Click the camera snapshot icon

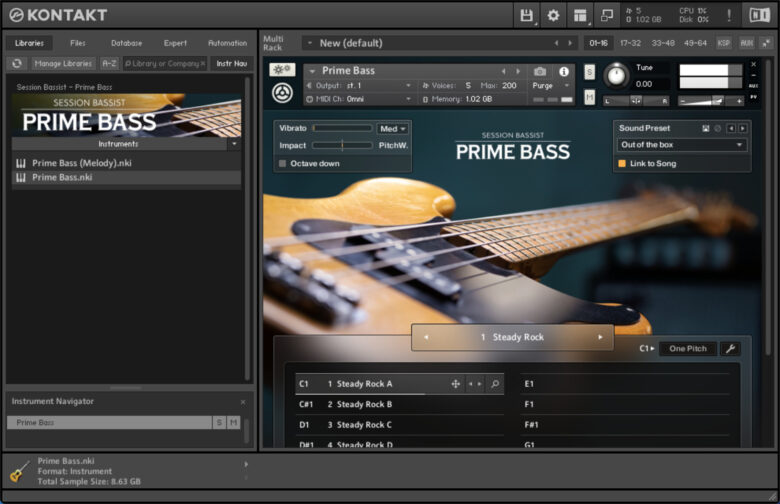[x=540, y=72]
